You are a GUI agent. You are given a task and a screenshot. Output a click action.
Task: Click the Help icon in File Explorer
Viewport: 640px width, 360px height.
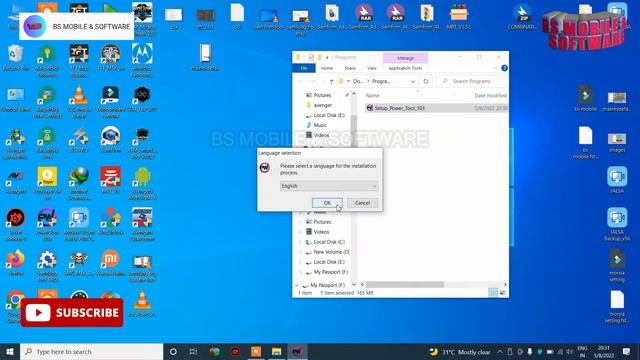pyautogui.click(x=504, y=68)
